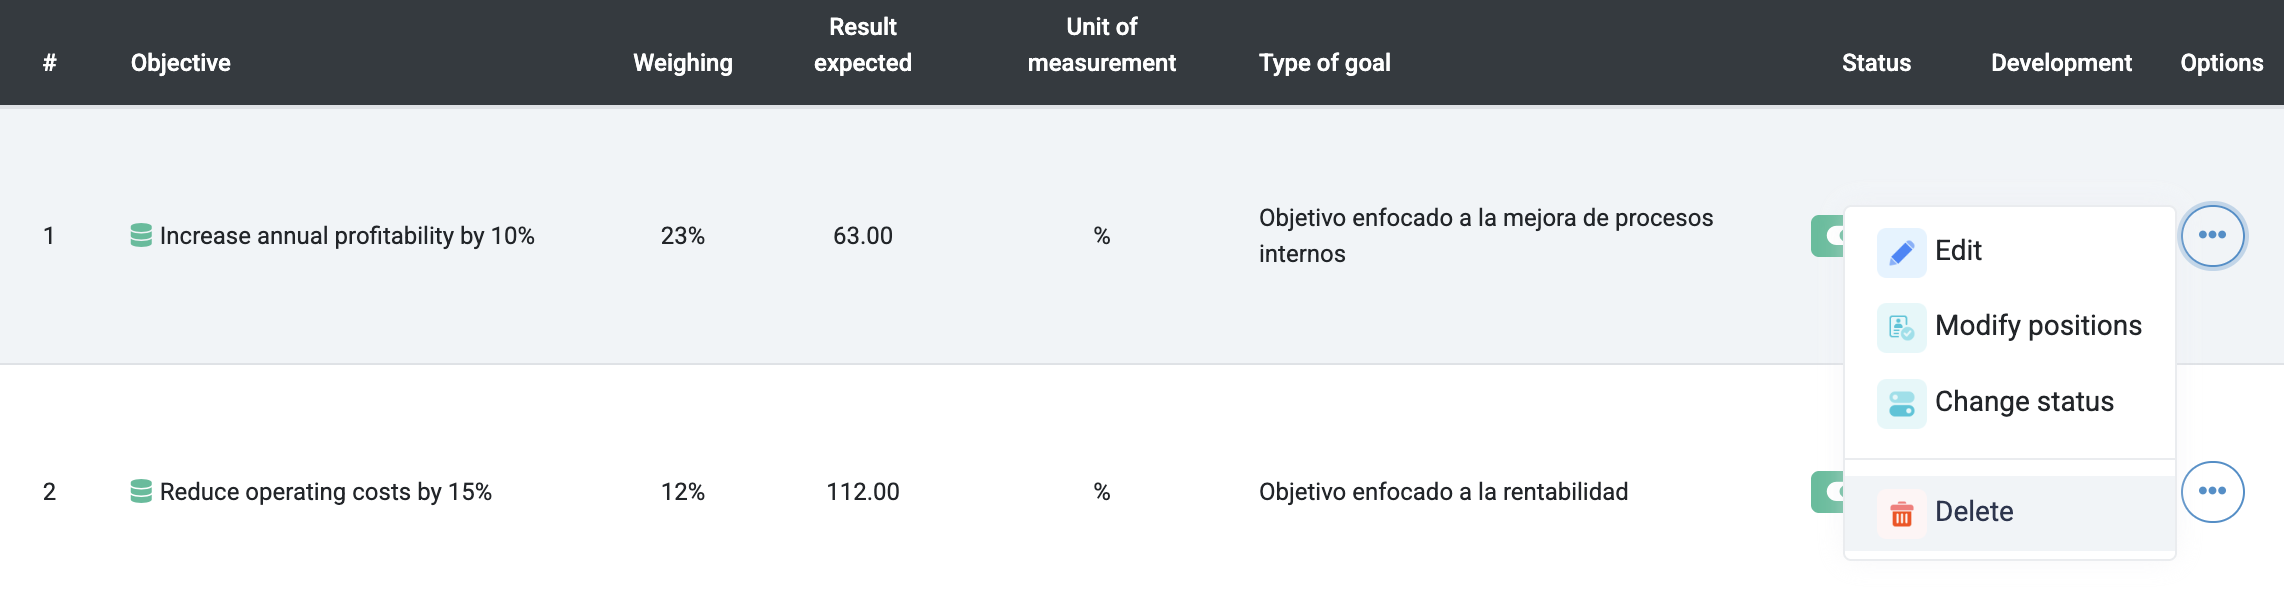Click the Change status switch icon
2284x608 pixels.
(1901, 403)
